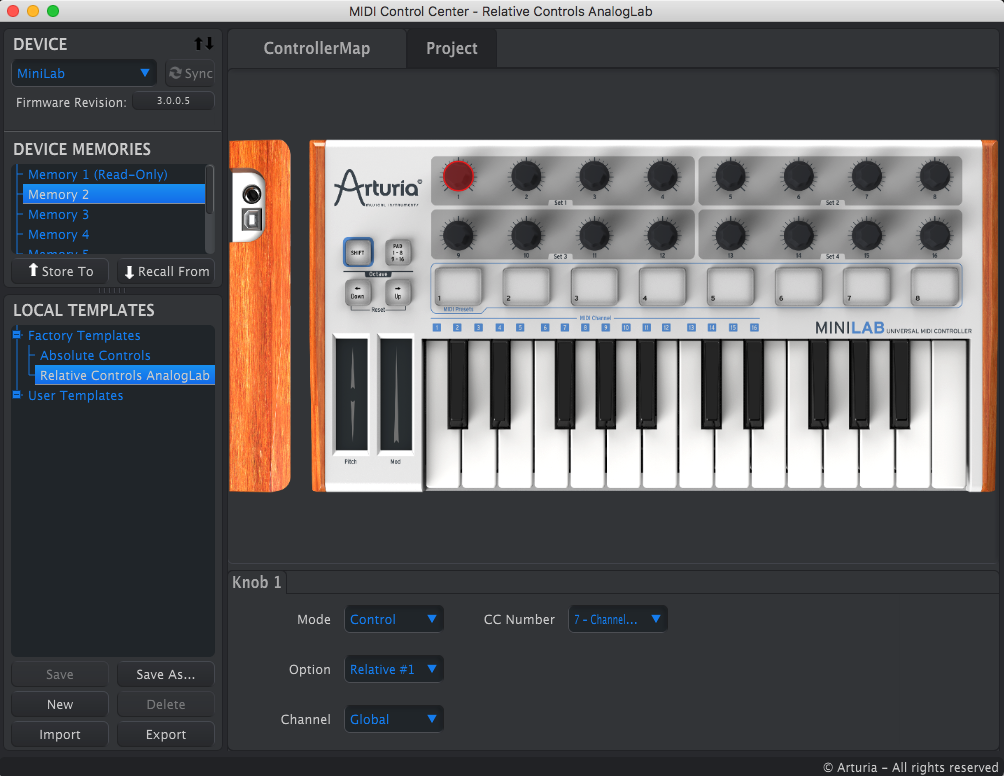The image size is (1004, 776).
Task: Click the up-down arrows icon beside DEVICE
Action: 204,44
